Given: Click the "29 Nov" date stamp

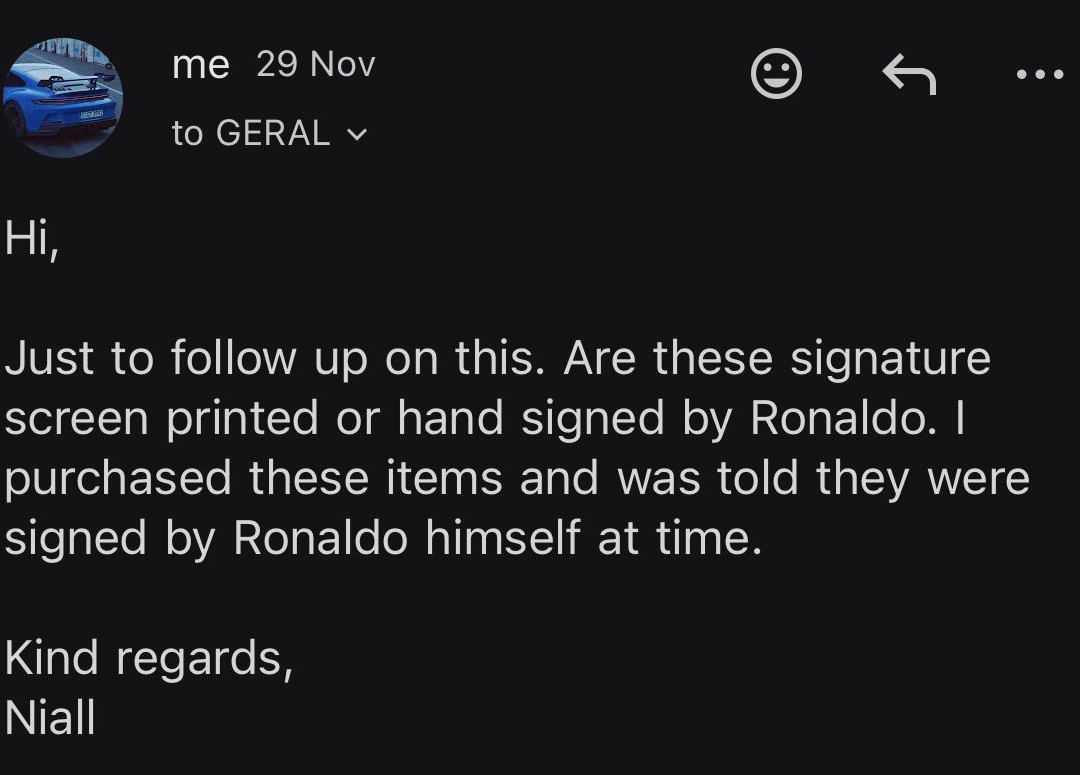Looking at the screenshot, I should pyautogui.click(x=315, y=65).
